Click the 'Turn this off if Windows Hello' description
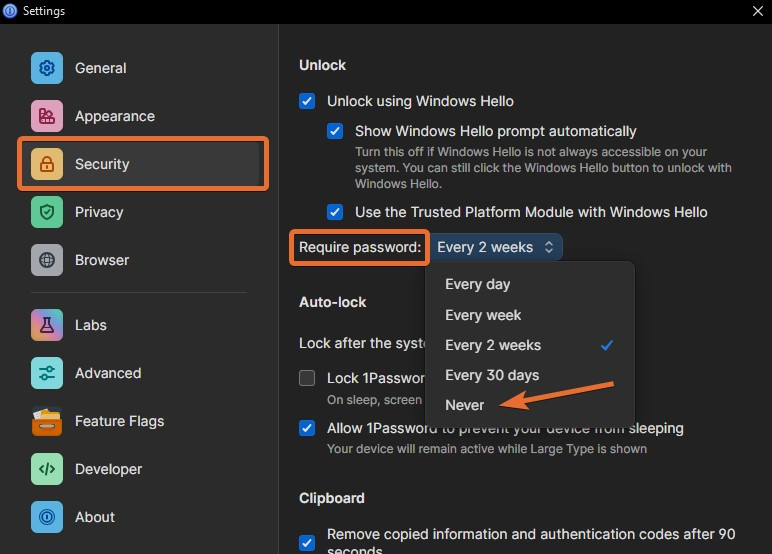The width and height of the screenshot is (772, 554). click(x=544, y=167)
